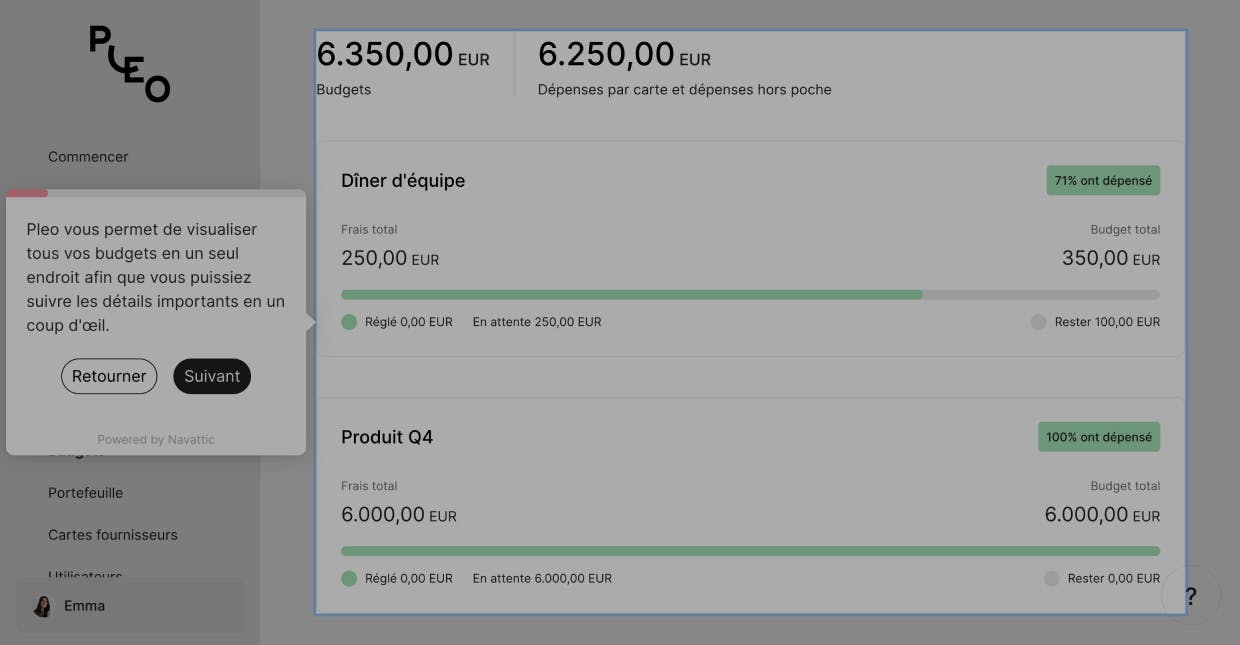
Task: Click the gray Rester dot under Produit Q4
Action: point(1051,578)
